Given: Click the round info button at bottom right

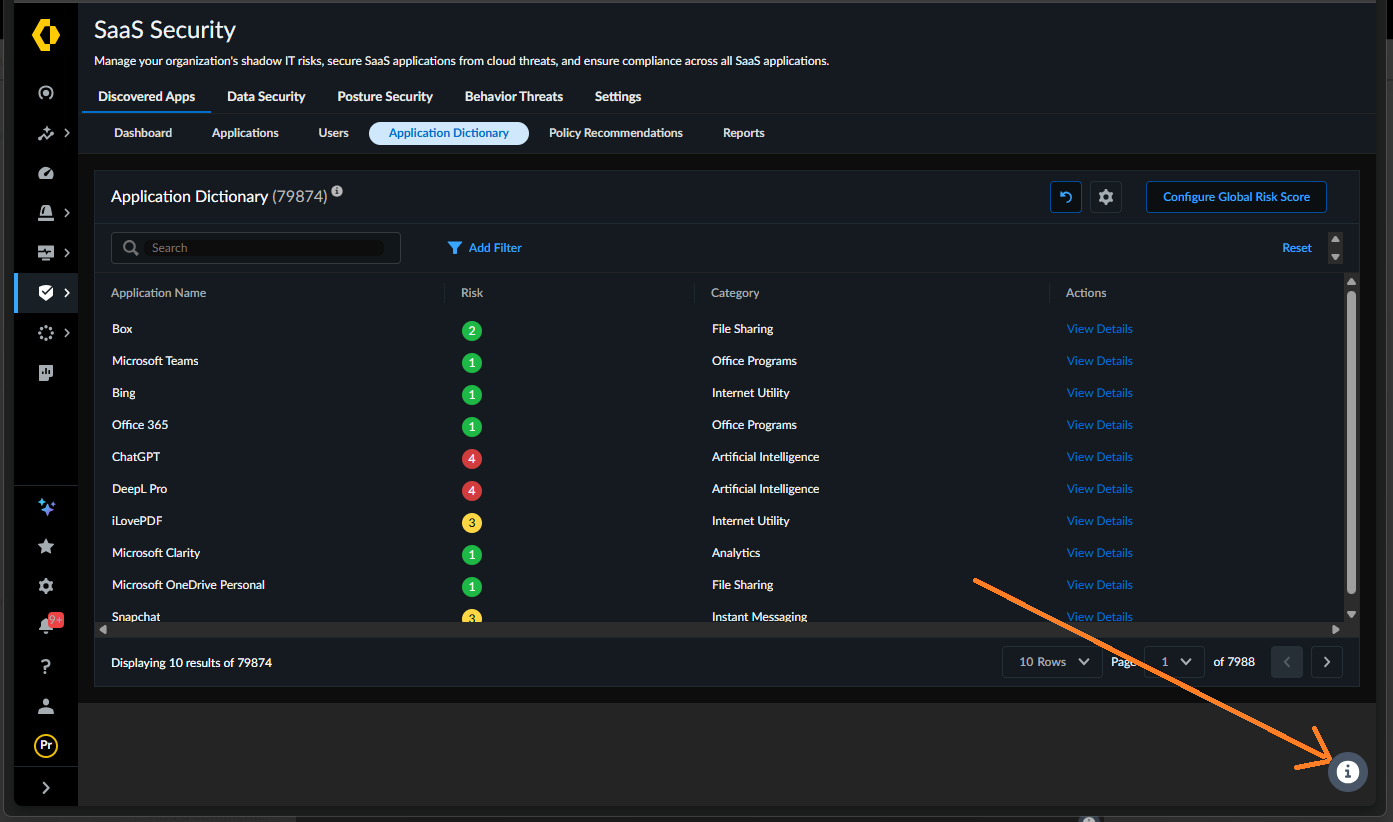Looking at the screenshot, I should (1348, 772).
